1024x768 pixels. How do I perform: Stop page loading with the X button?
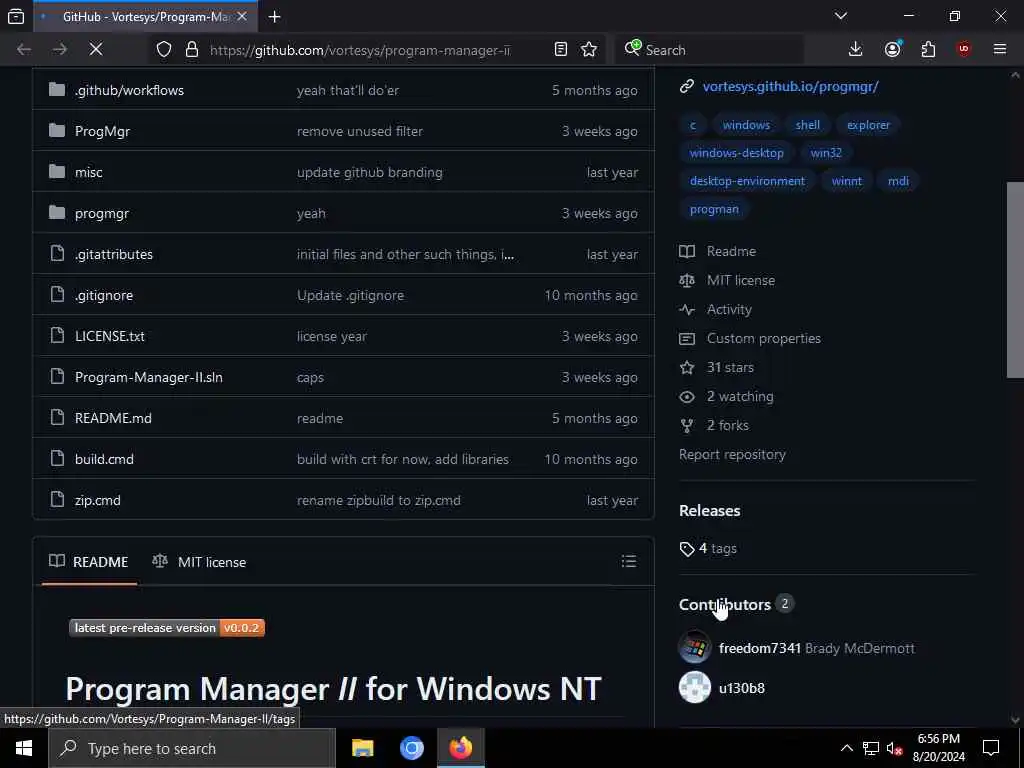point(96,49)
